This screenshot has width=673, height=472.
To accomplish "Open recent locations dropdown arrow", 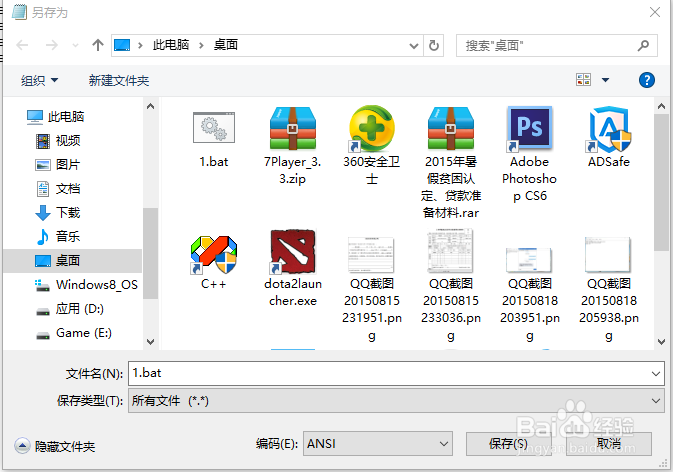I will point(75,45).
